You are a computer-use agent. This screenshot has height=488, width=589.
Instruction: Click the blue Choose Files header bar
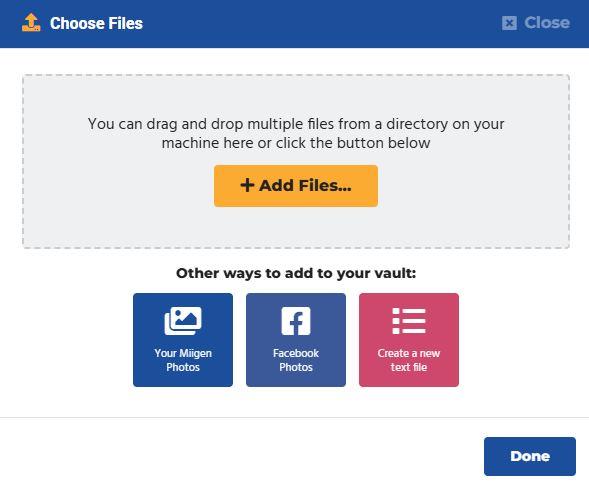pos(294,24)
